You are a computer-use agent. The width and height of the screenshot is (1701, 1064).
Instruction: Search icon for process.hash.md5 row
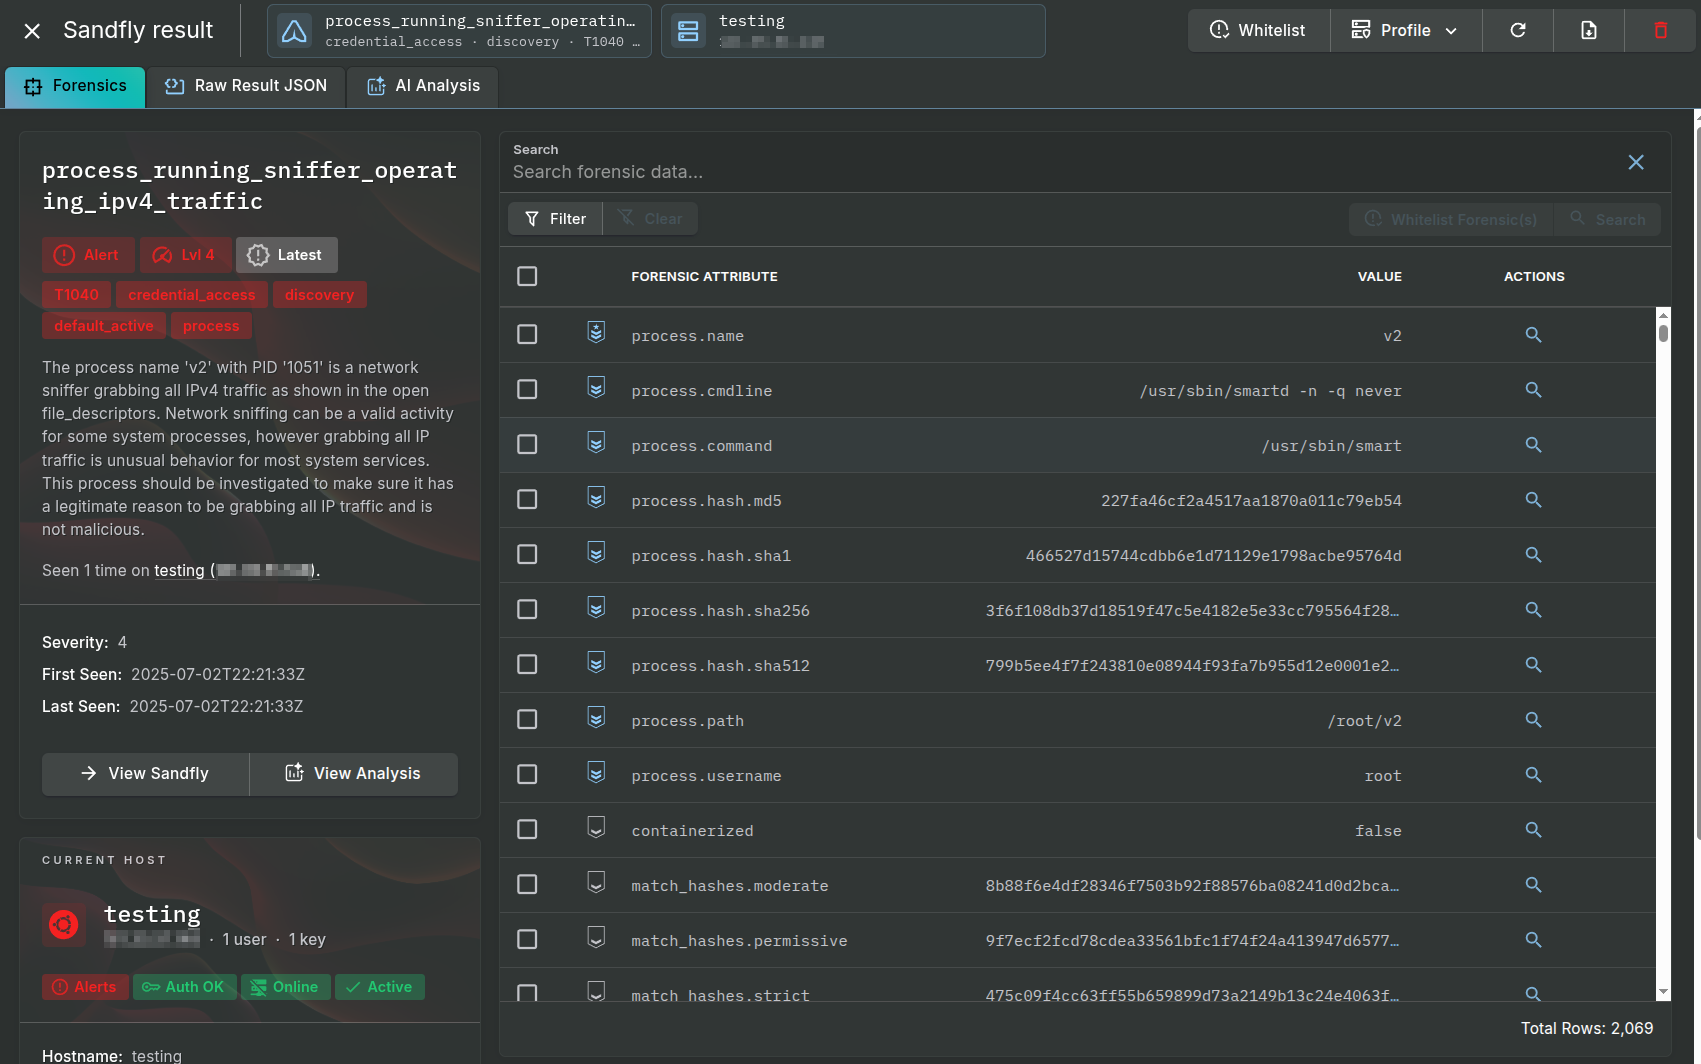1533,500
